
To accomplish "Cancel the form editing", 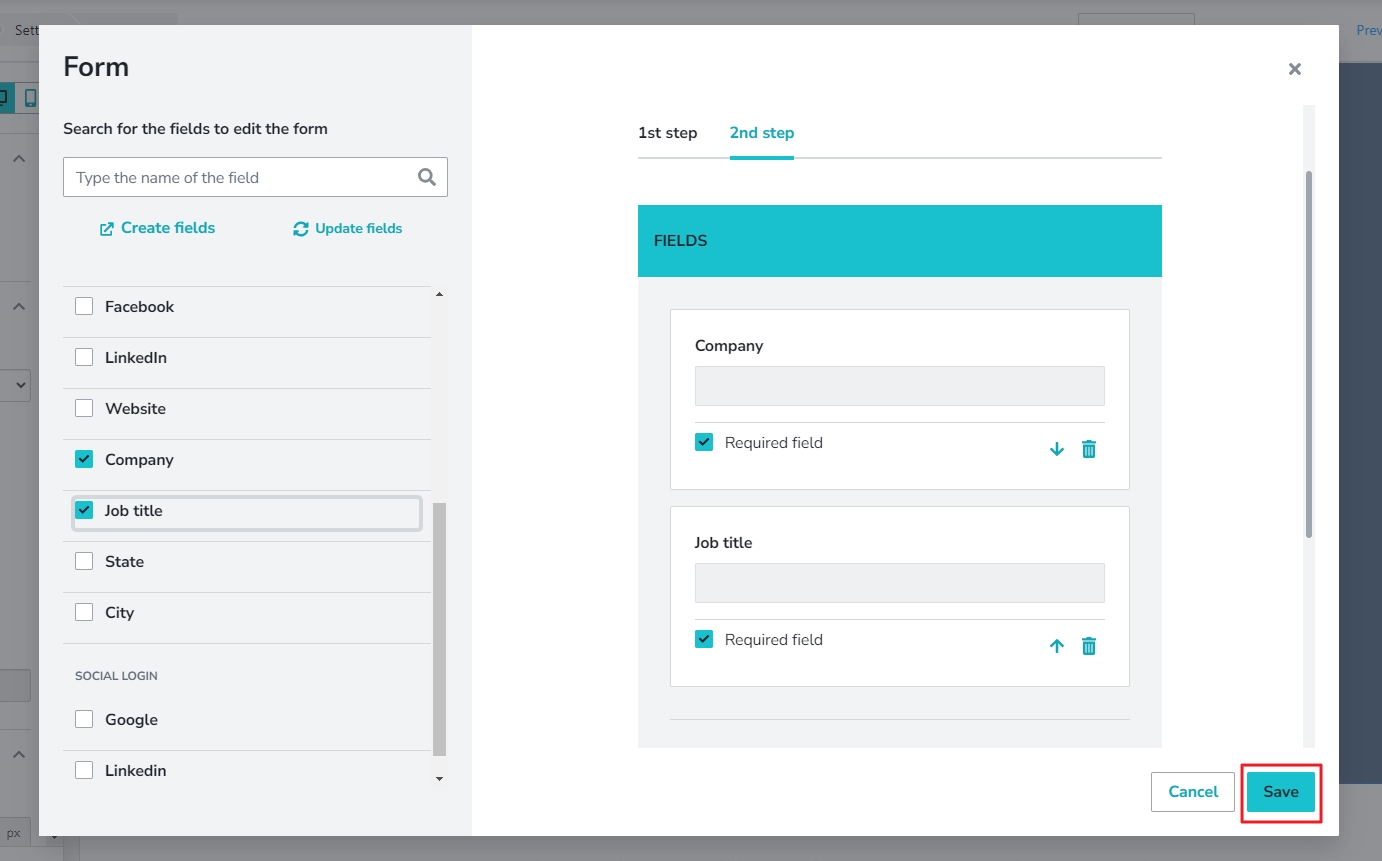I will [x=1192, y=791].
